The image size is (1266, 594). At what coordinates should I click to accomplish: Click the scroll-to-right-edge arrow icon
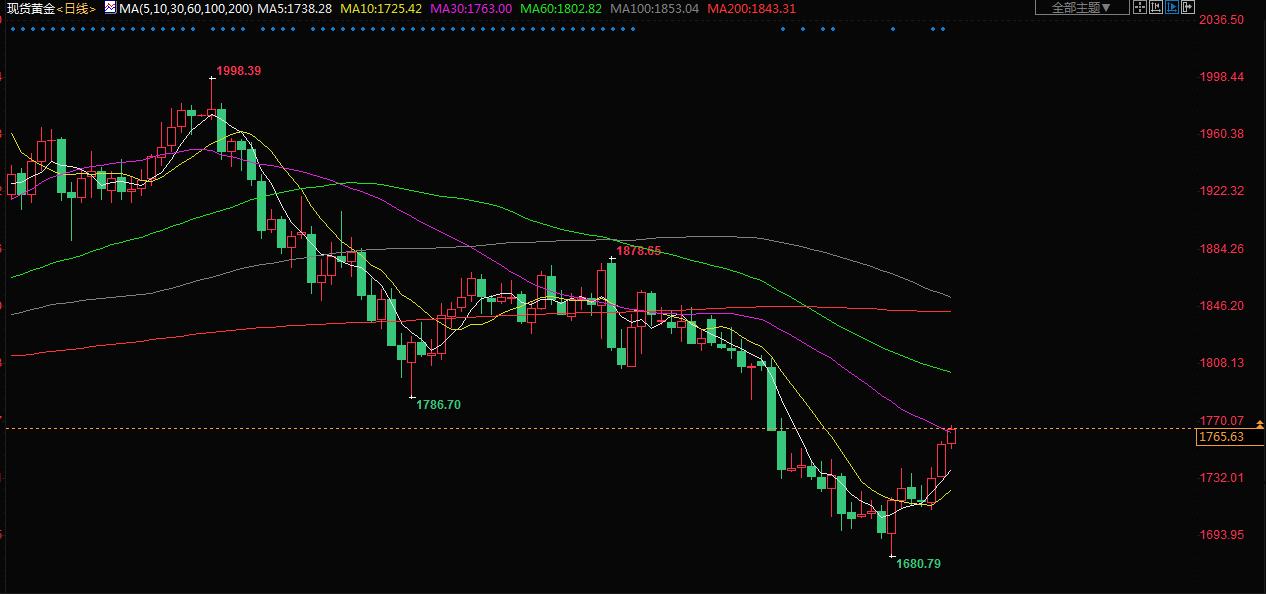click(1188, 7)
